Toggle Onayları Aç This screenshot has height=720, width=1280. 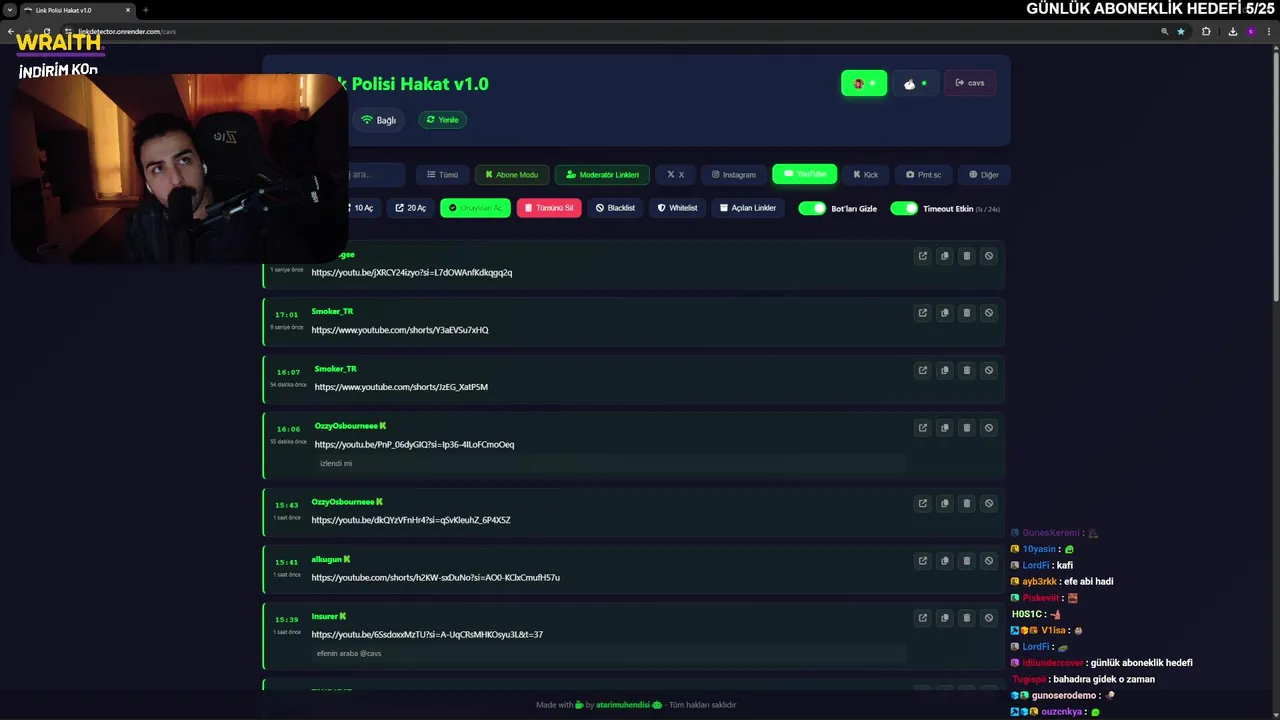point(475,208)
